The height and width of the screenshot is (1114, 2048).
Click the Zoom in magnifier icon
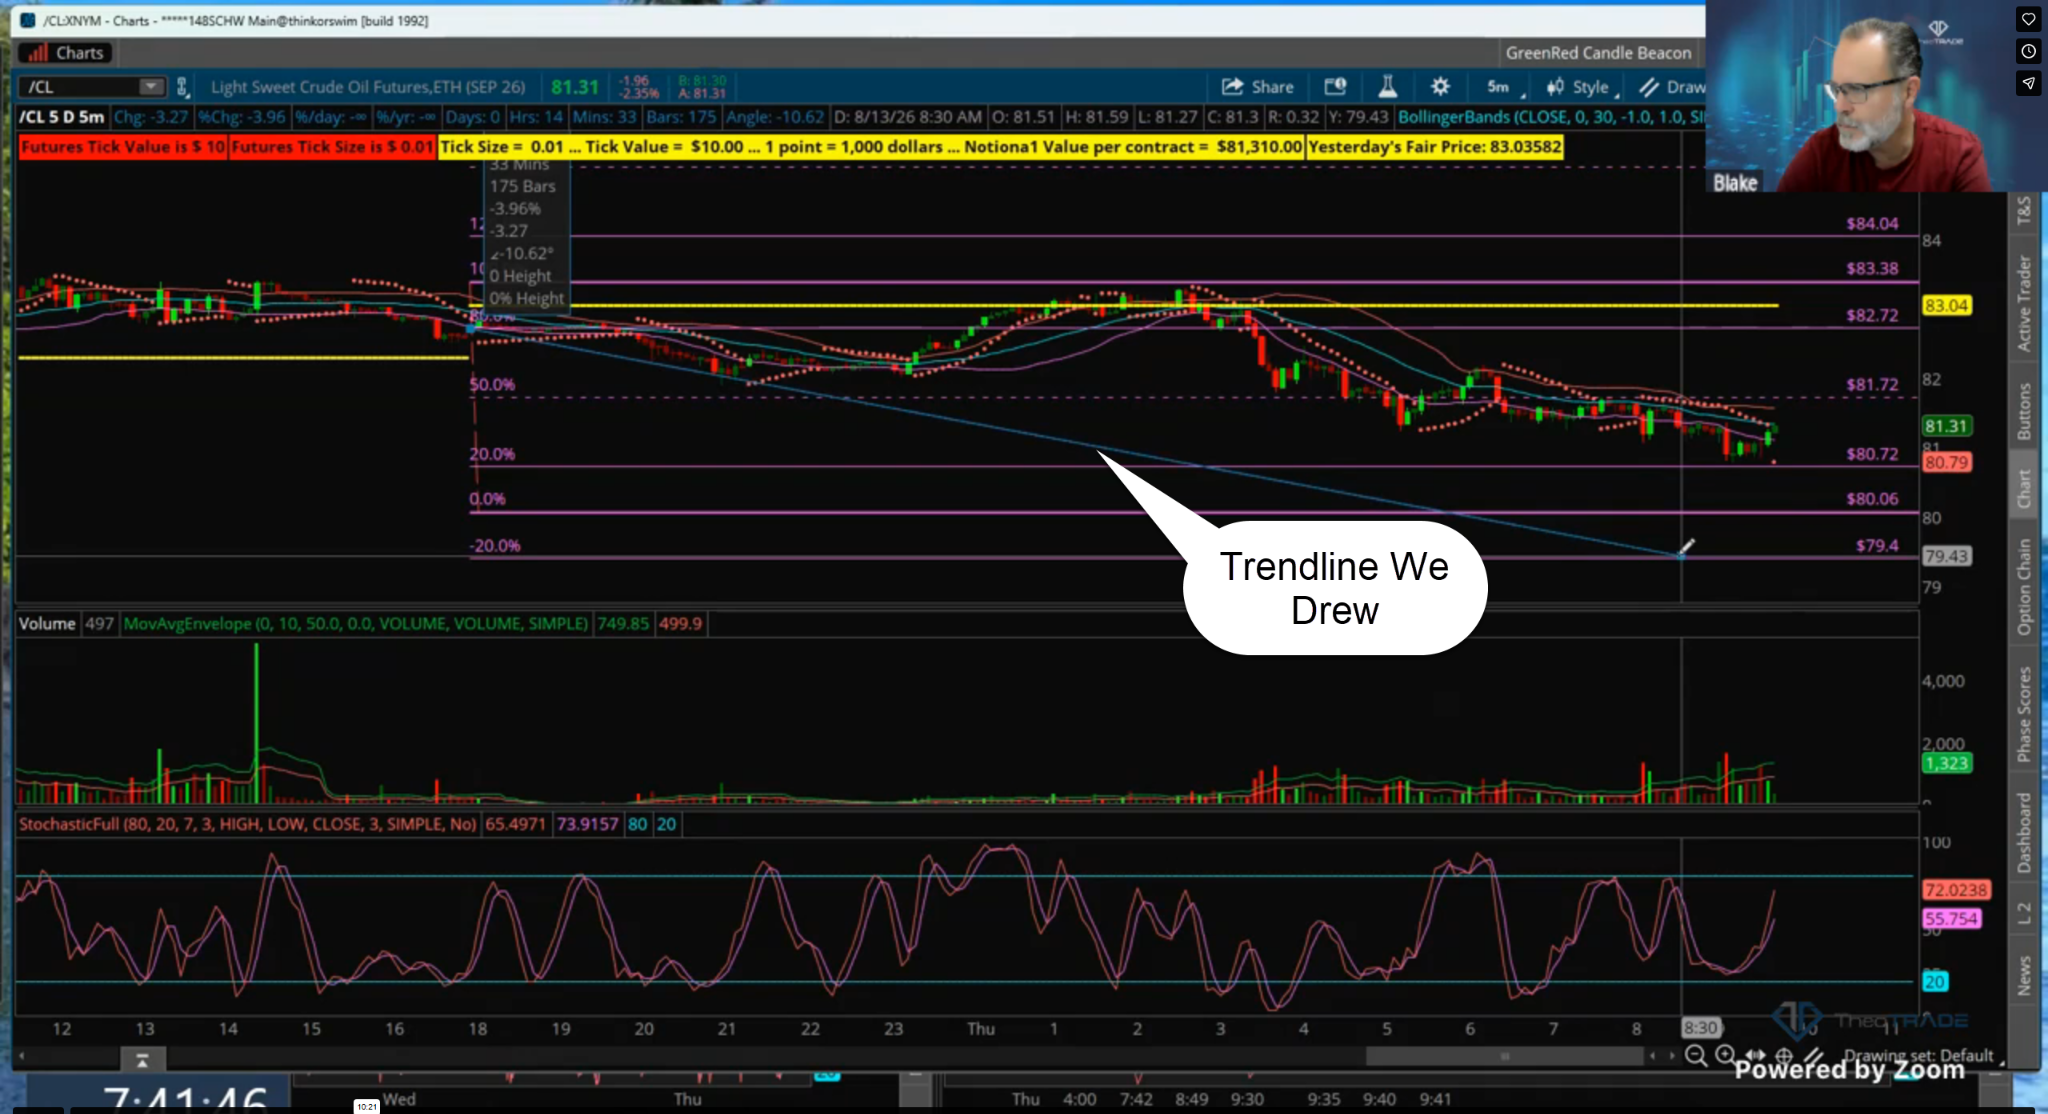[x=1726, y=1055]
